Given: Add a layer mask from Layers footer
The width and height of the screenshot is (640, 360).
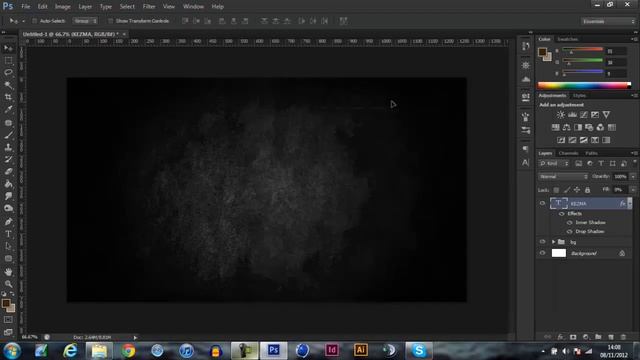Looking at the screenshot, I should point(573,337).
